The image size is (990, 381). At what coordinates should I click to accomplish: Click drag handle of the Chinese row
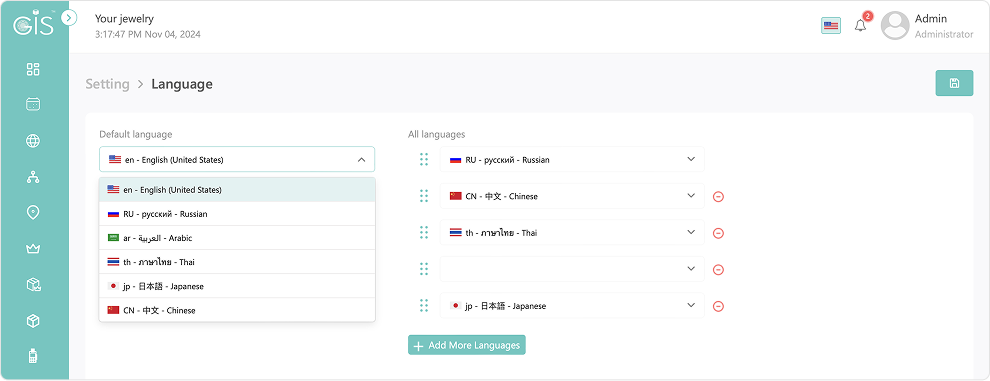click(x=424, y=196)
